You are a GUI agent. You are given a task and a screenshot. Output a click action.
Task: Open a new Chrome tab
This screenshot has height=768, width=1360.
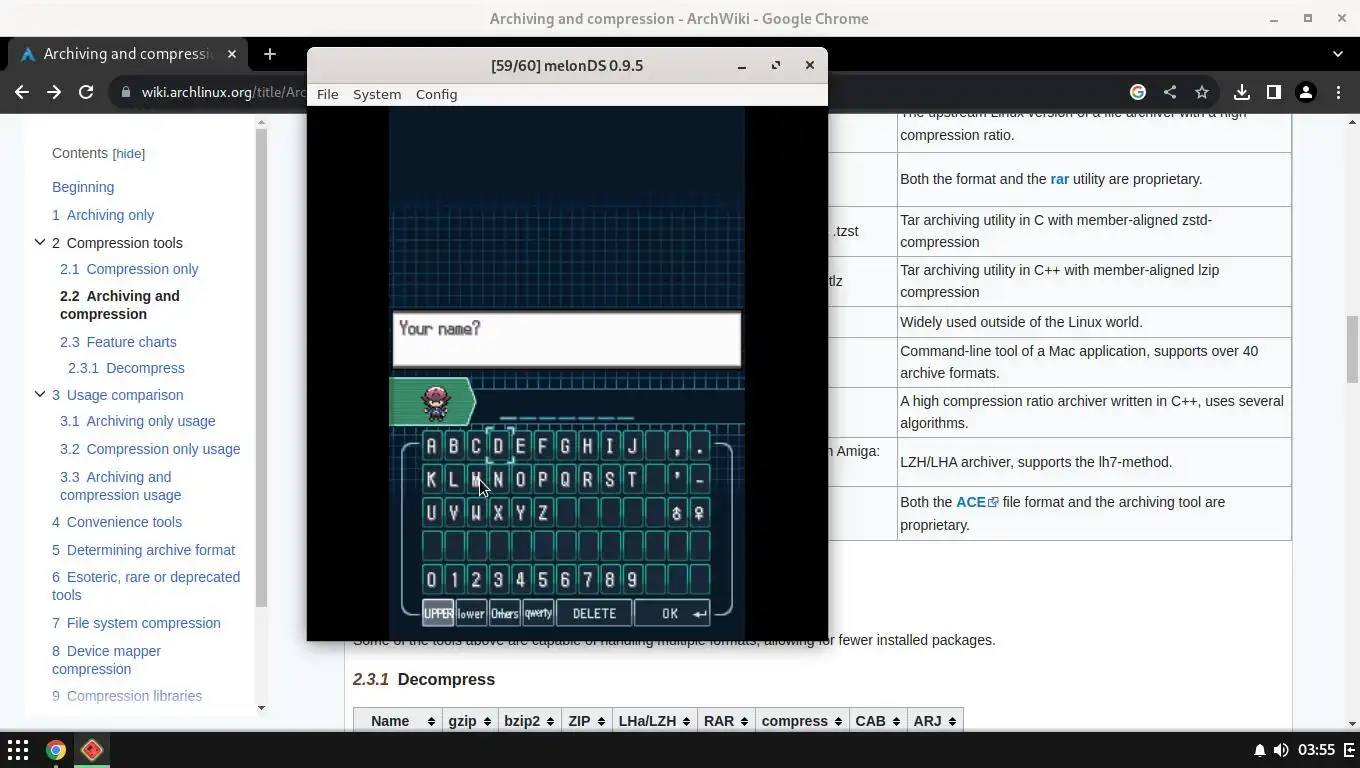269,54
